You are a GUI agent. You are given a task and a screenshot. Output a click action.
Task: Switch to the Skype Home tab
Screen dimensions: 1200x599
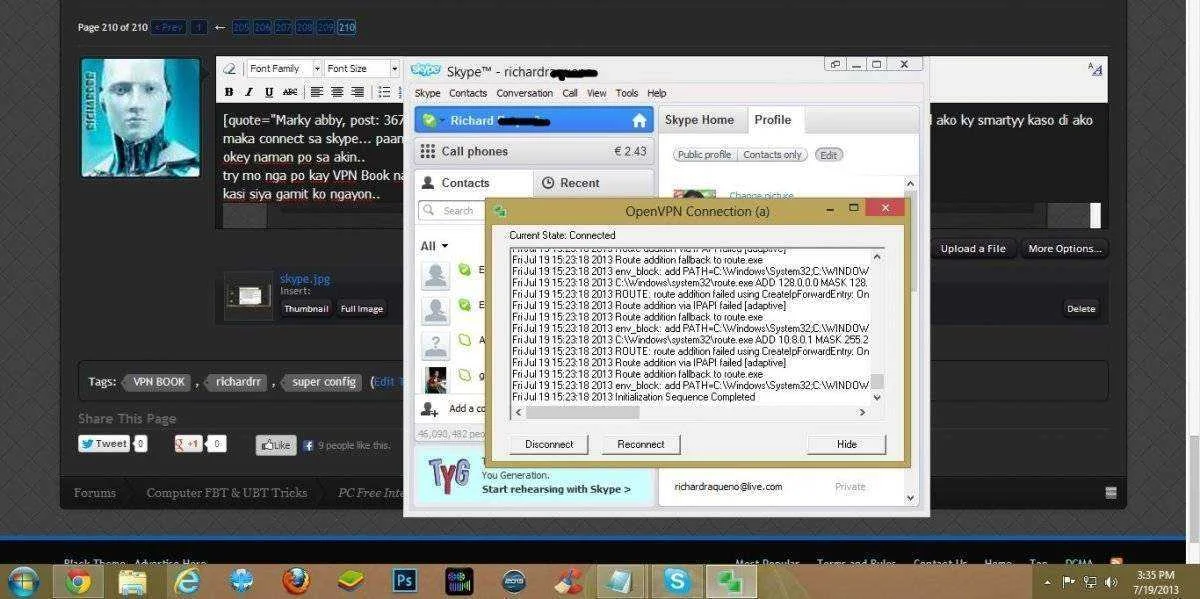point(699,120)
